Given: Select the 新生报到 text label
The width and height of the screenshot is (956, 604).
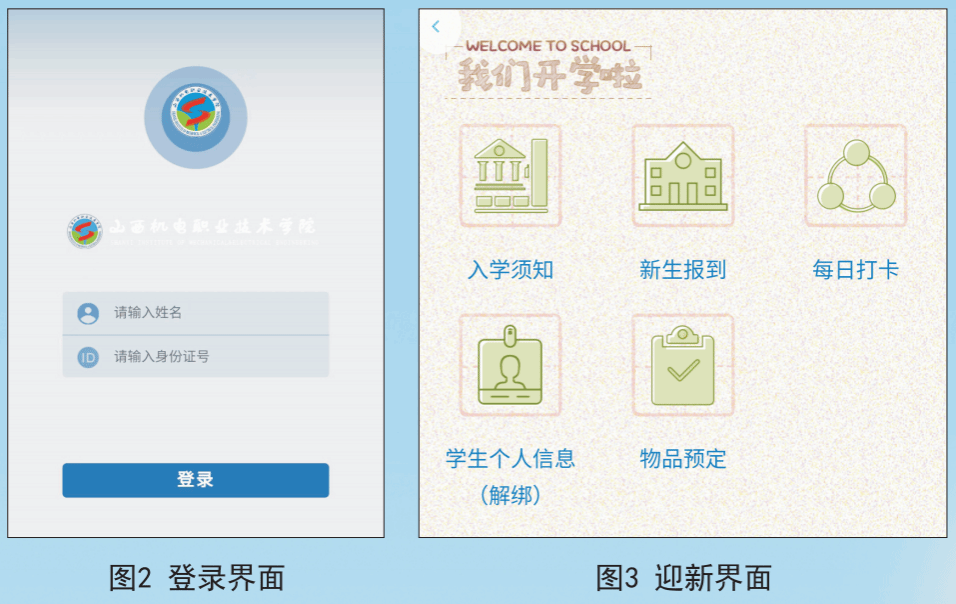Looking at the screenshot, I should 683,269.
